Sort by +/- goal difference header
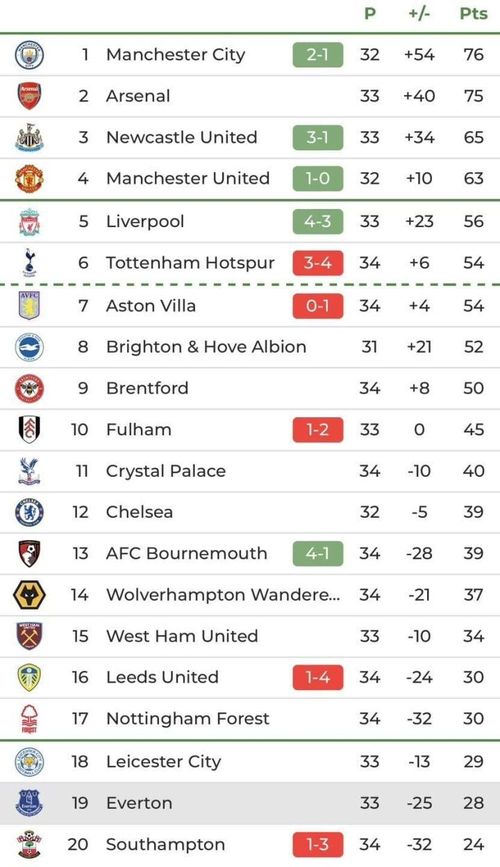The image size is (500, 867). pyautogui.click(x=419, y=14)
